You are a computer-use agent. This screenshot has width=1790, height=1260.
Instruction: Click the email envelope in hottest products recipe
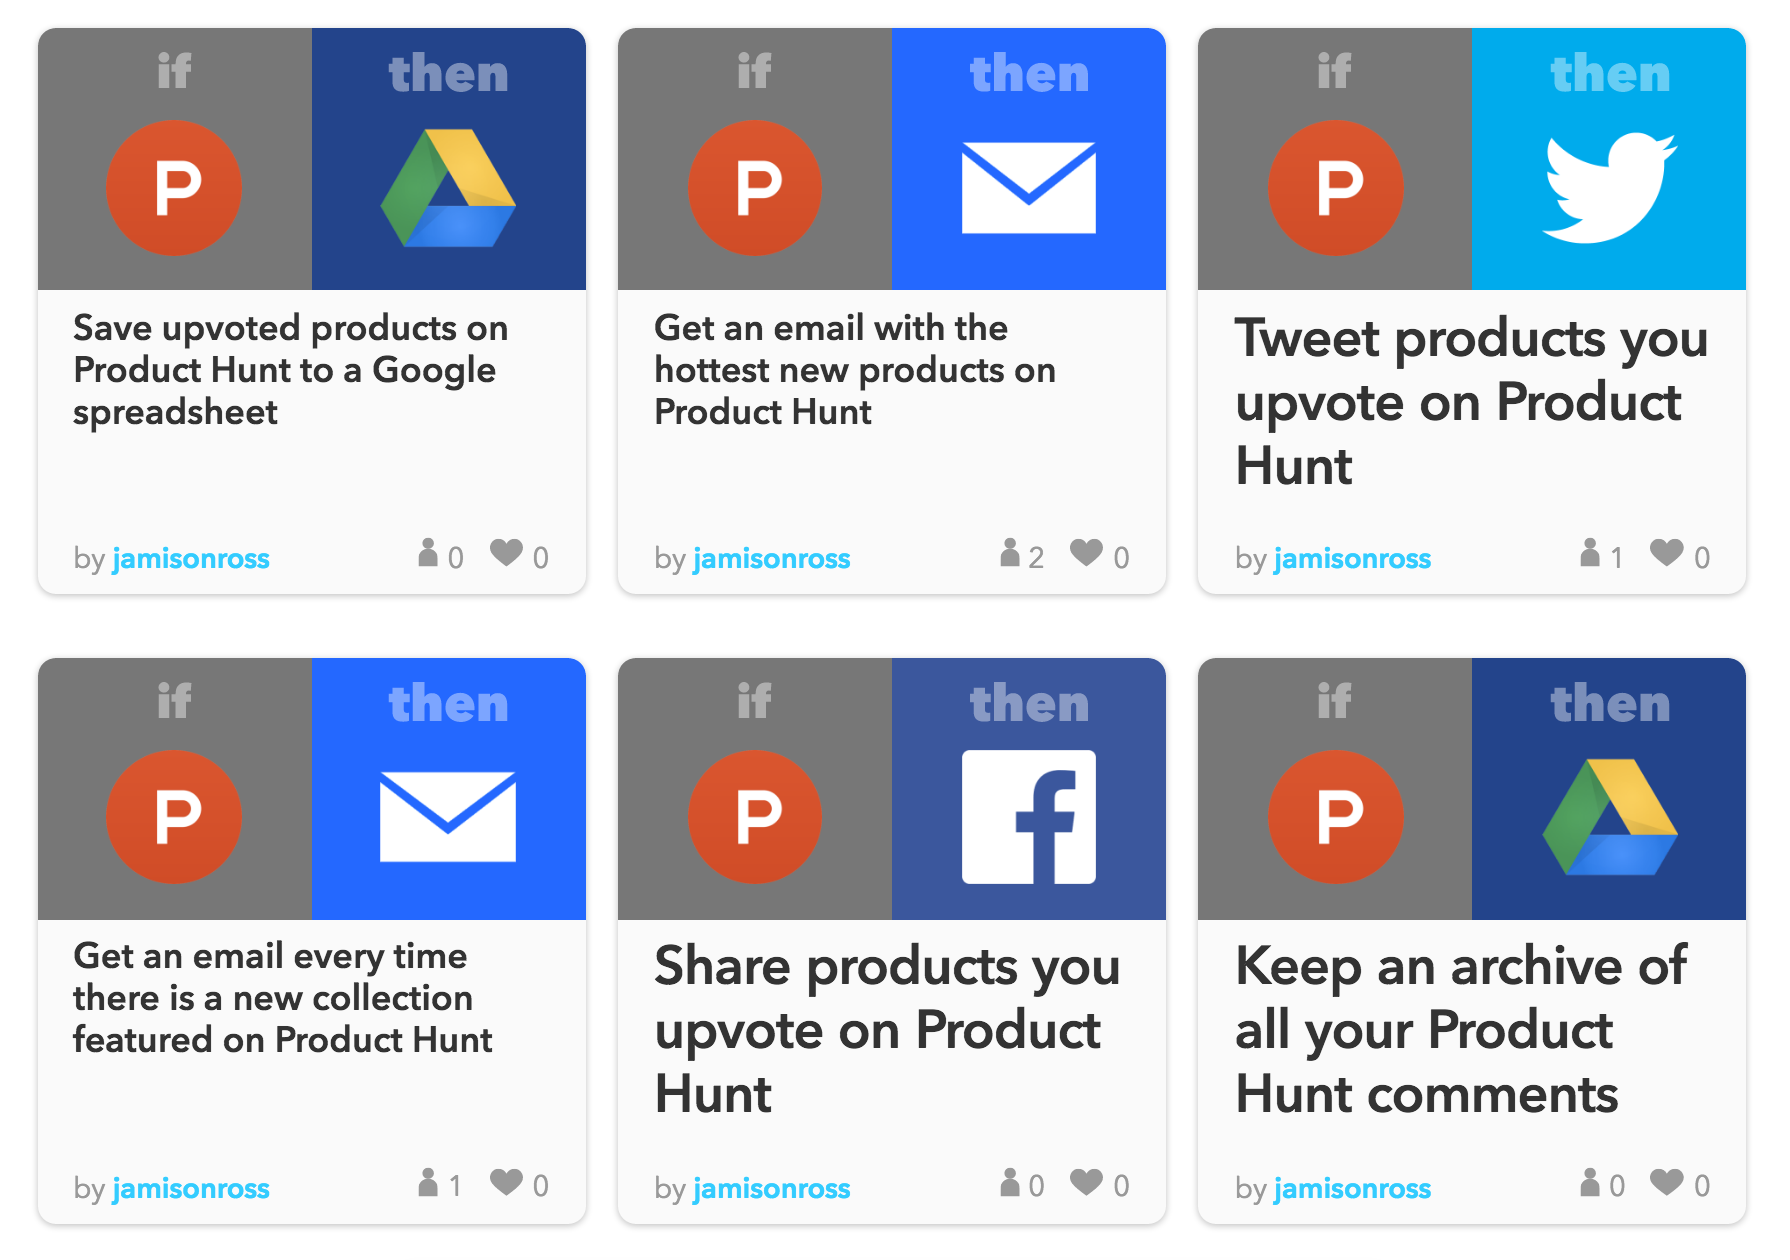coord(1029,188)
